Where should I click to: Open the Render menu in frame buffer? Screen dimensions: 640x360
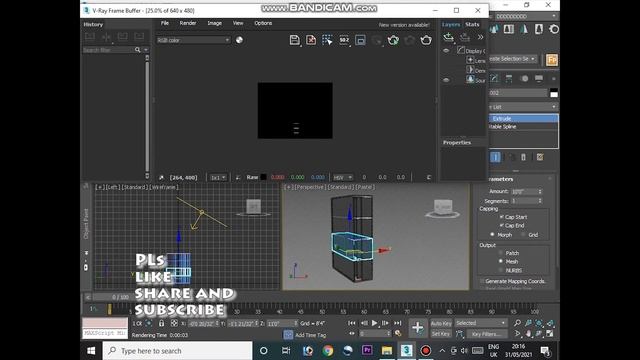188,23
